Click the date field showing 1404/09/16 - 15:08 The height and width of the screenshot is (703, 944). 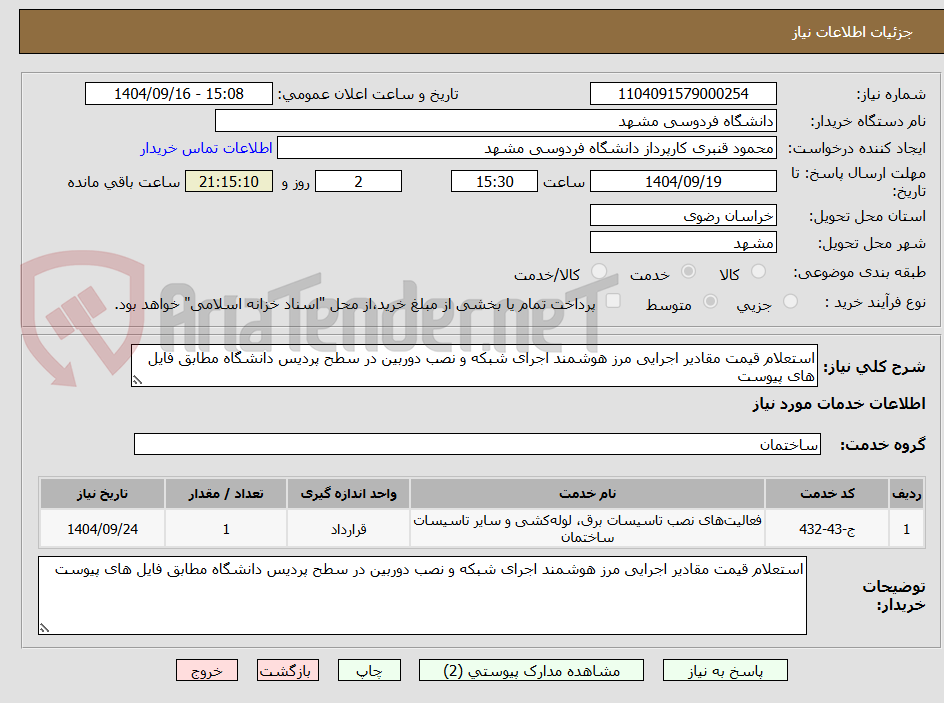(178, 93)
